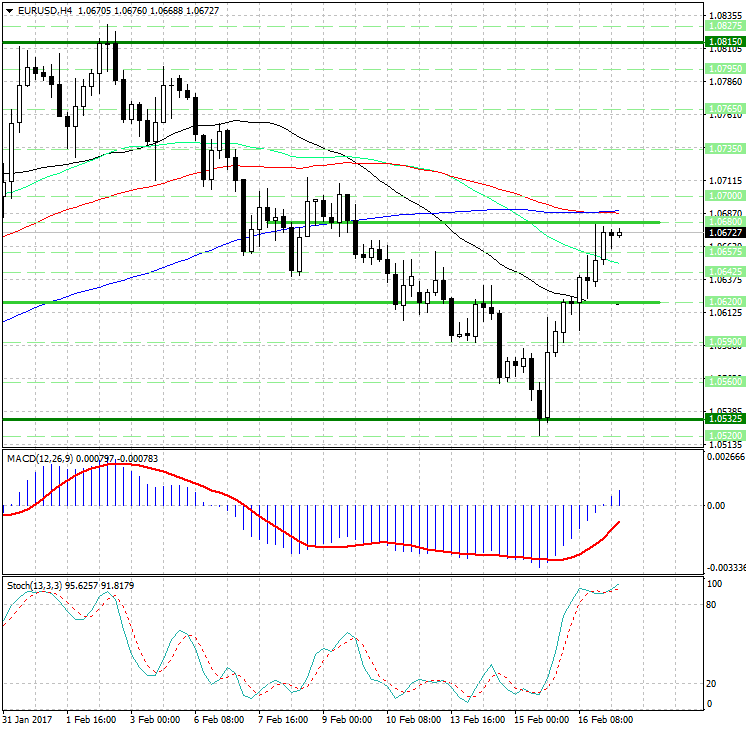Click the 1.08275 level label
This screenshot has width=746, height=731.
tap(725, 26)
